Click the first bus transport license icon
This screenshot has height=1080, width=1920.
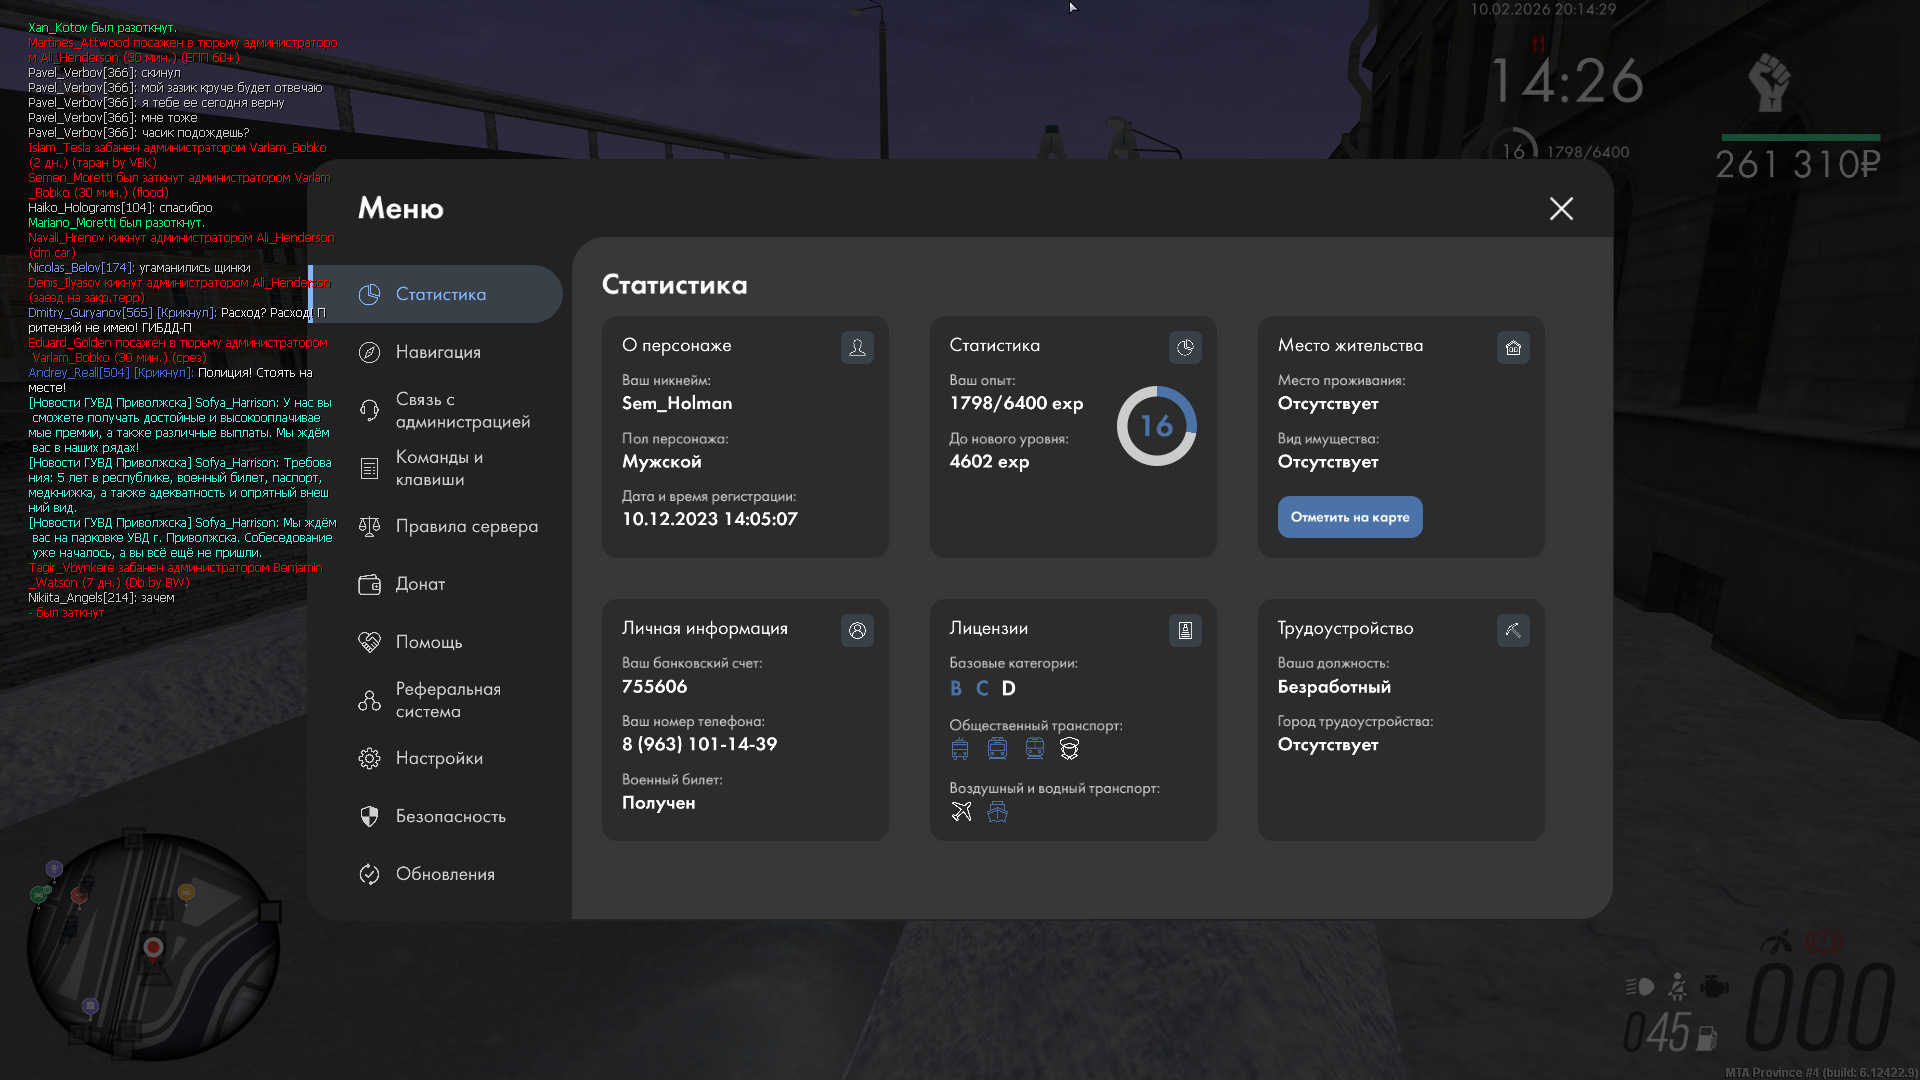pos(960,748)
